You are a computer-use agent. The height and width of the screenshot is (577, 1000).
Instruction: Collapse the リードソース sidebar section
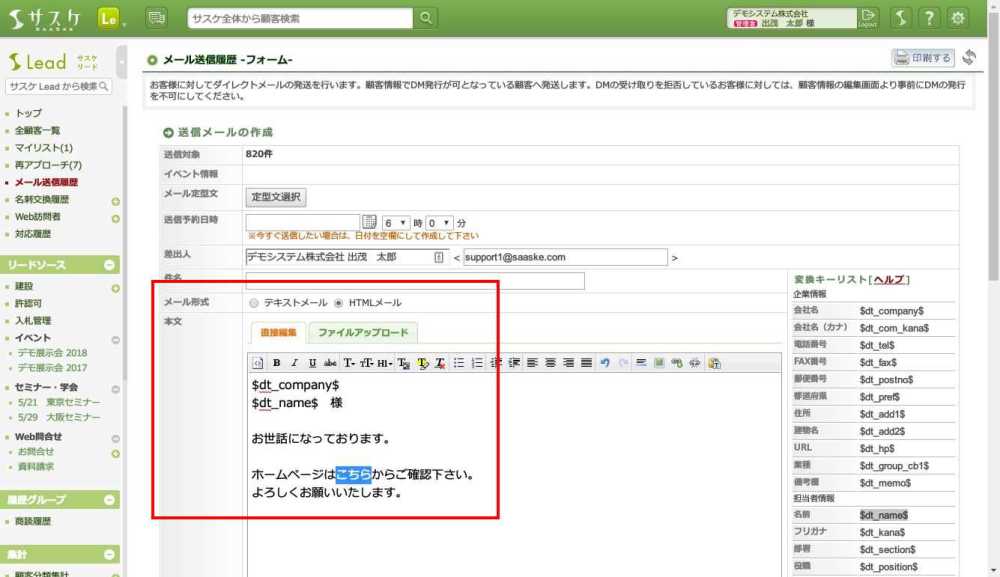[x=110, y=265]
